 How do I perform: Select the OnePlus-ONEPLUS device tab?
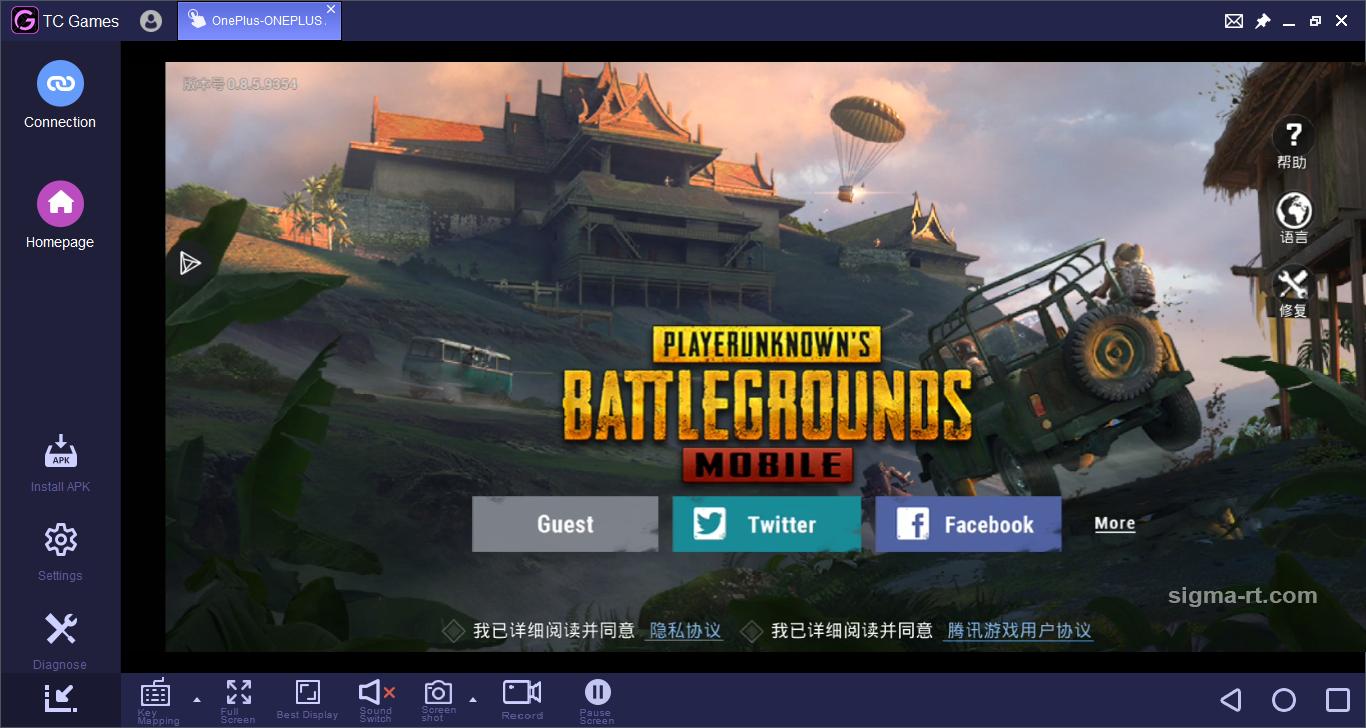point(259,21)
